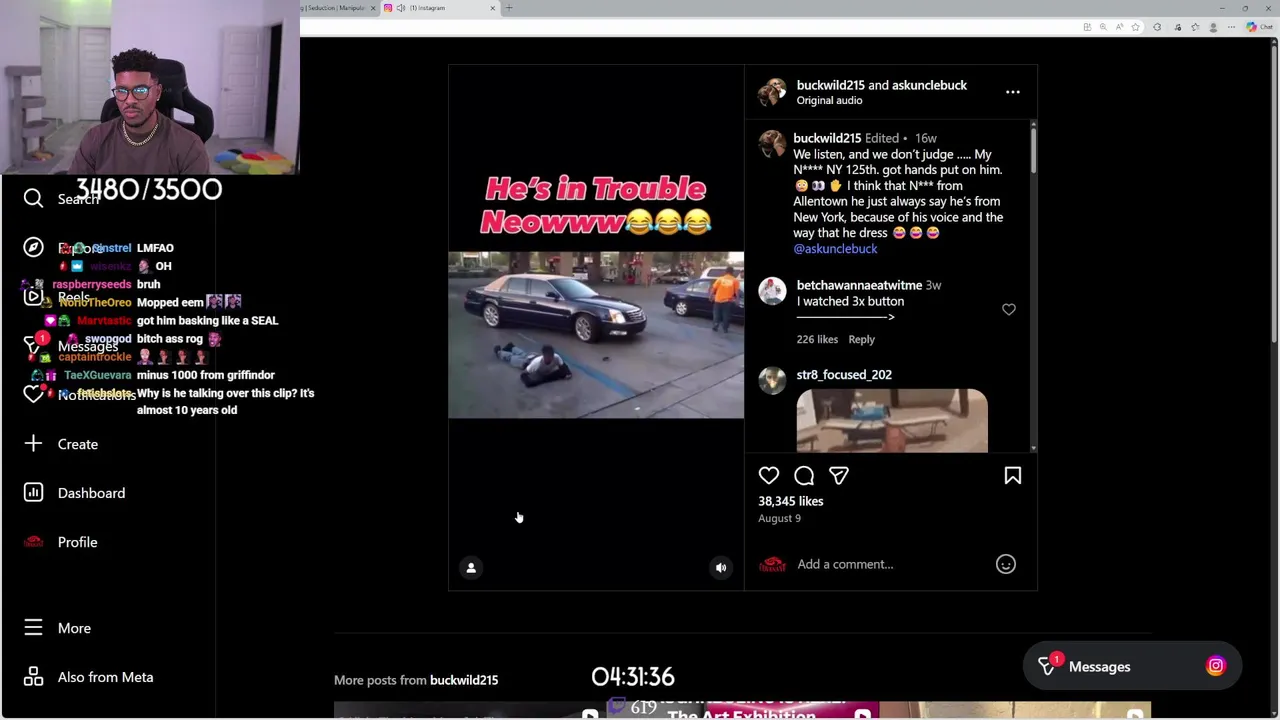
Task: Share the post via paper plane icon
Action: [x=839, y=476]
